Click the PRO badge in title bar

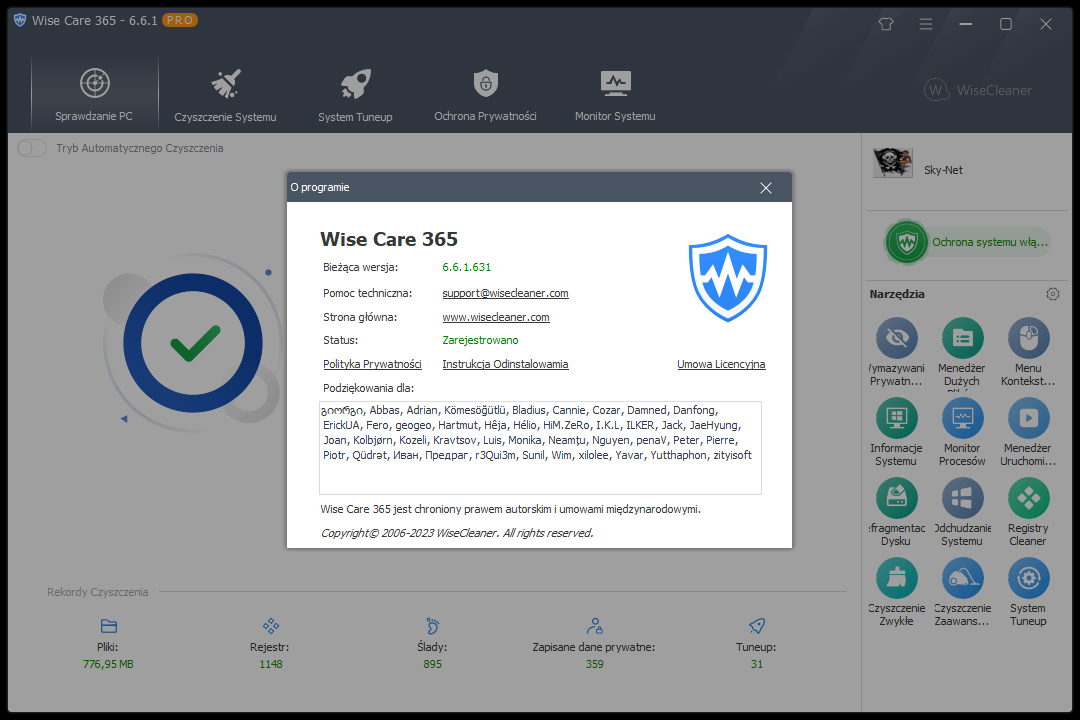(x=180, y=21)
